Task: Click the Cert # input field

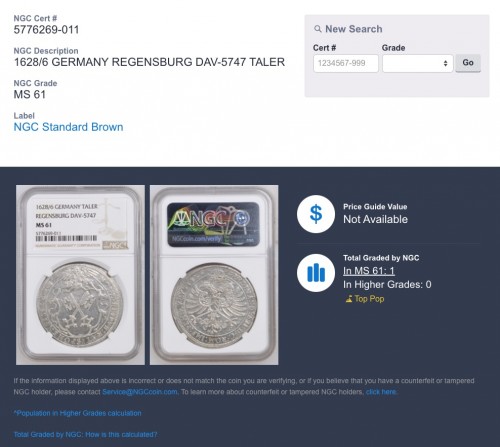Action: 346,63
